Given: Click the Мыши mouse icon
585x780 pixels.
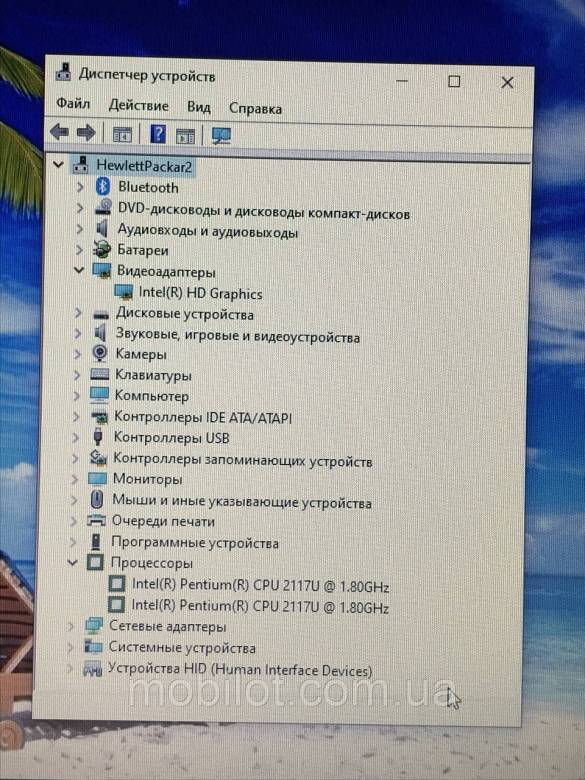Looking at the screenshot, I should tap(97, 499).
